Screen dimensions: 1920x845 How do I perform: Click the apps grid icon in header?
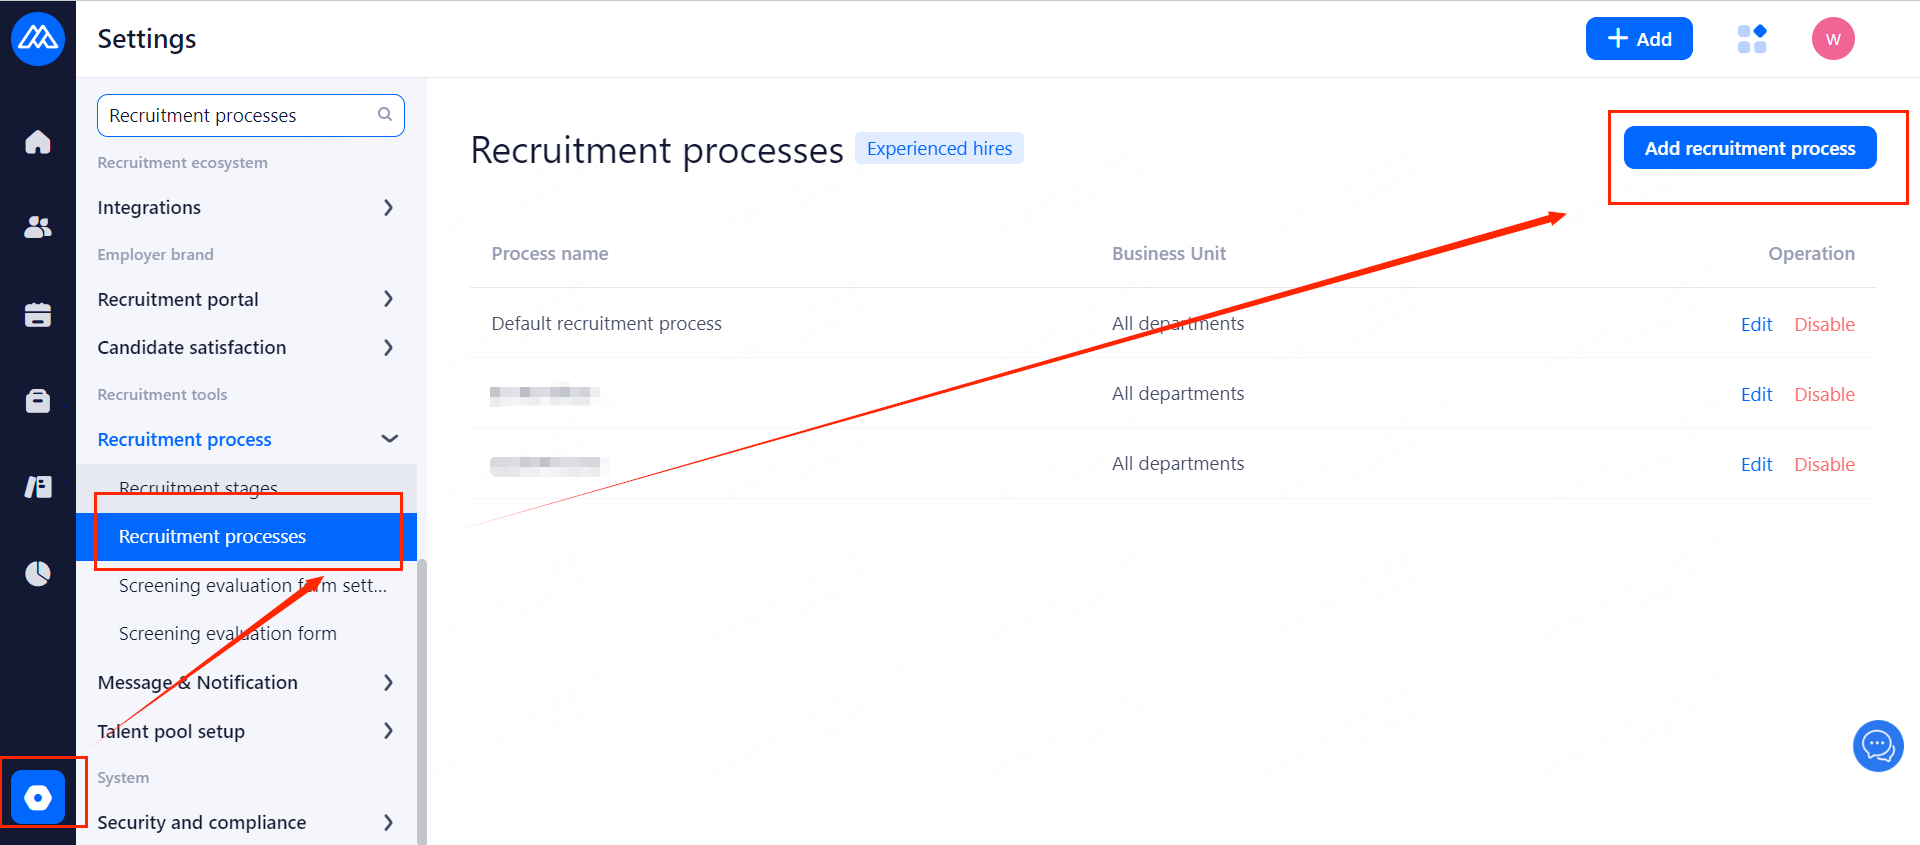point(1752,39)
